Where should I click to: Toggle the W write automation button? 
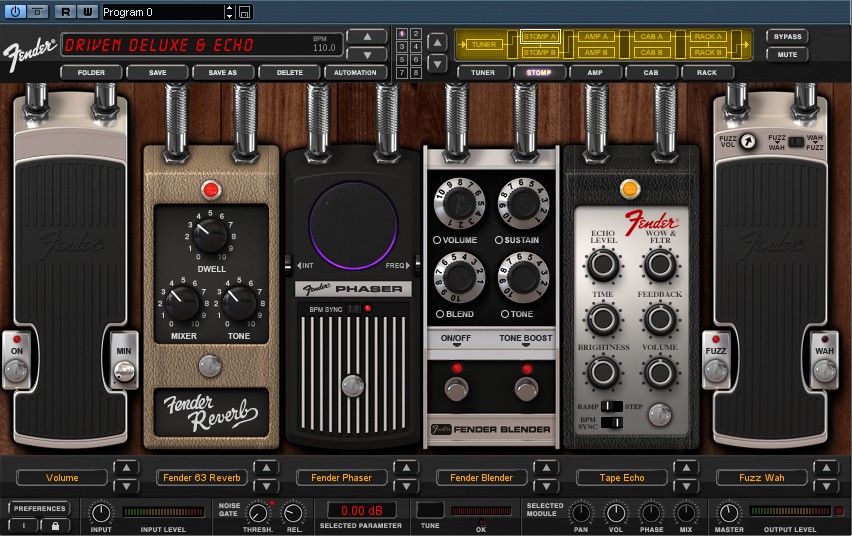coord(87,11)
